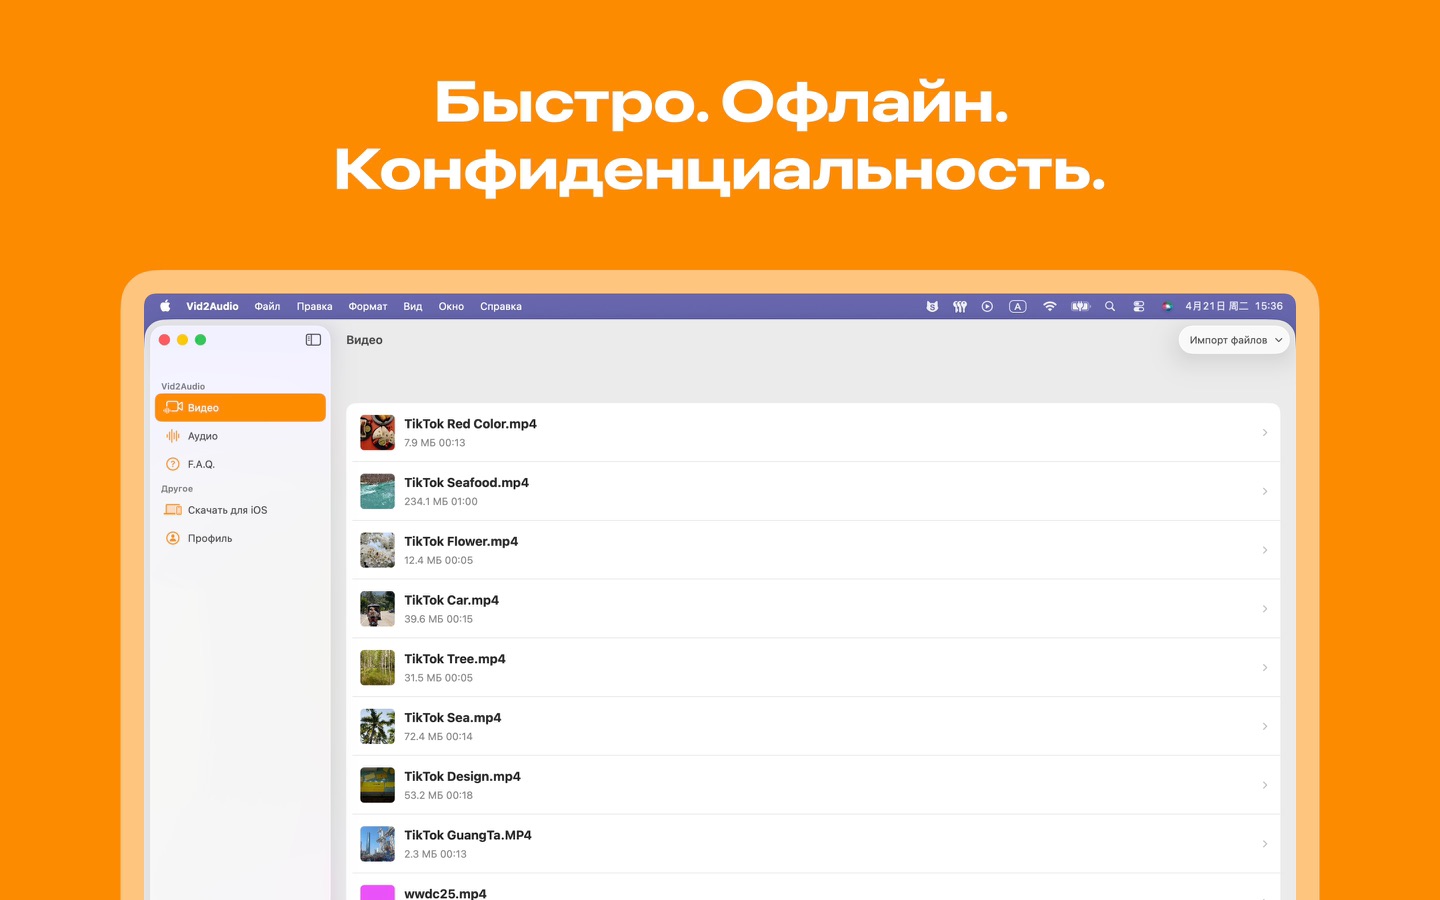This screenshot has height=900, width=1440.
Task: Expand chevron for TikTok GuangTa.MP4
Action: pos(1265,844)
